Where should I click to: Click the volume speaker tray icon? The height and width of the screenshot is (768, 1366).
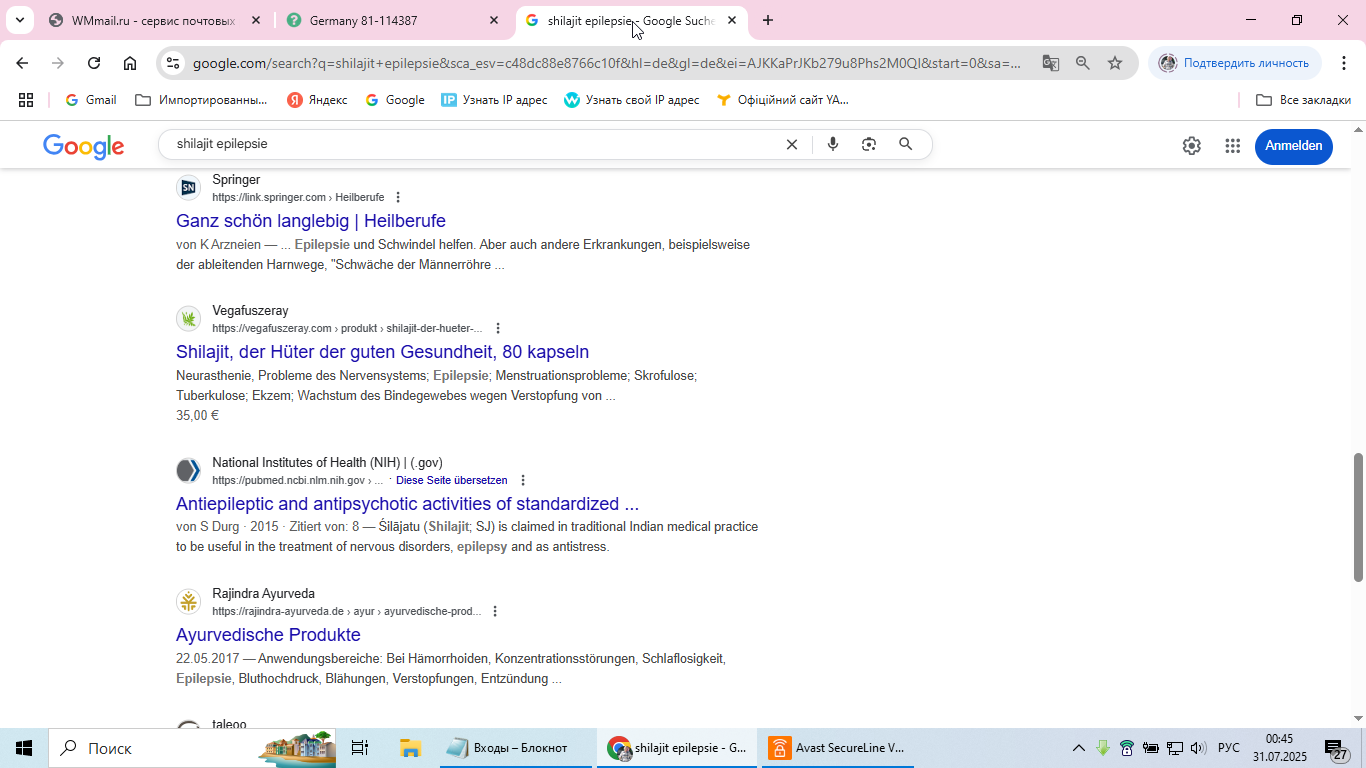tap(1198, 748)
